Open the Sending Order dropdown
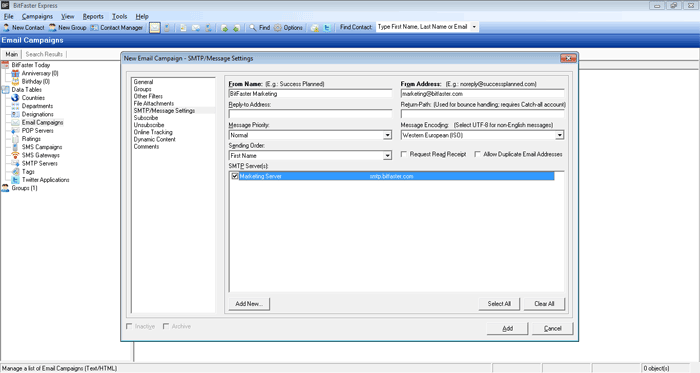 point(387,156)
